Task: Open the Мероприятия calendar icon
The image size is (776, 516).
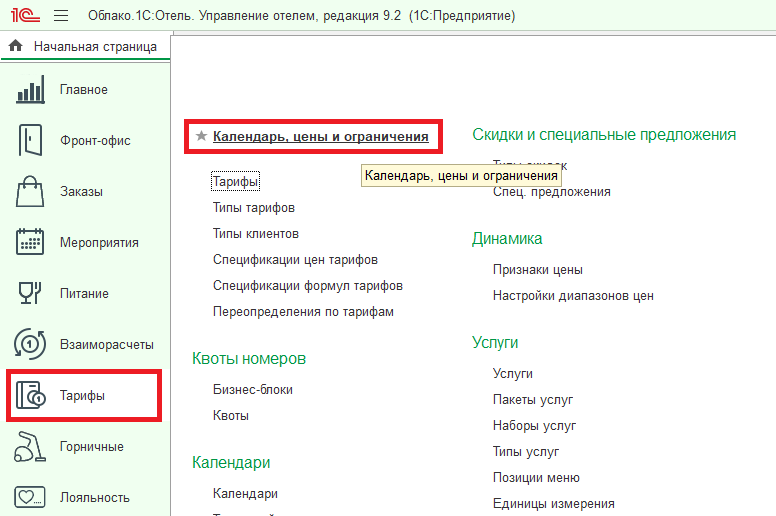Action: [x=30, y=242]
